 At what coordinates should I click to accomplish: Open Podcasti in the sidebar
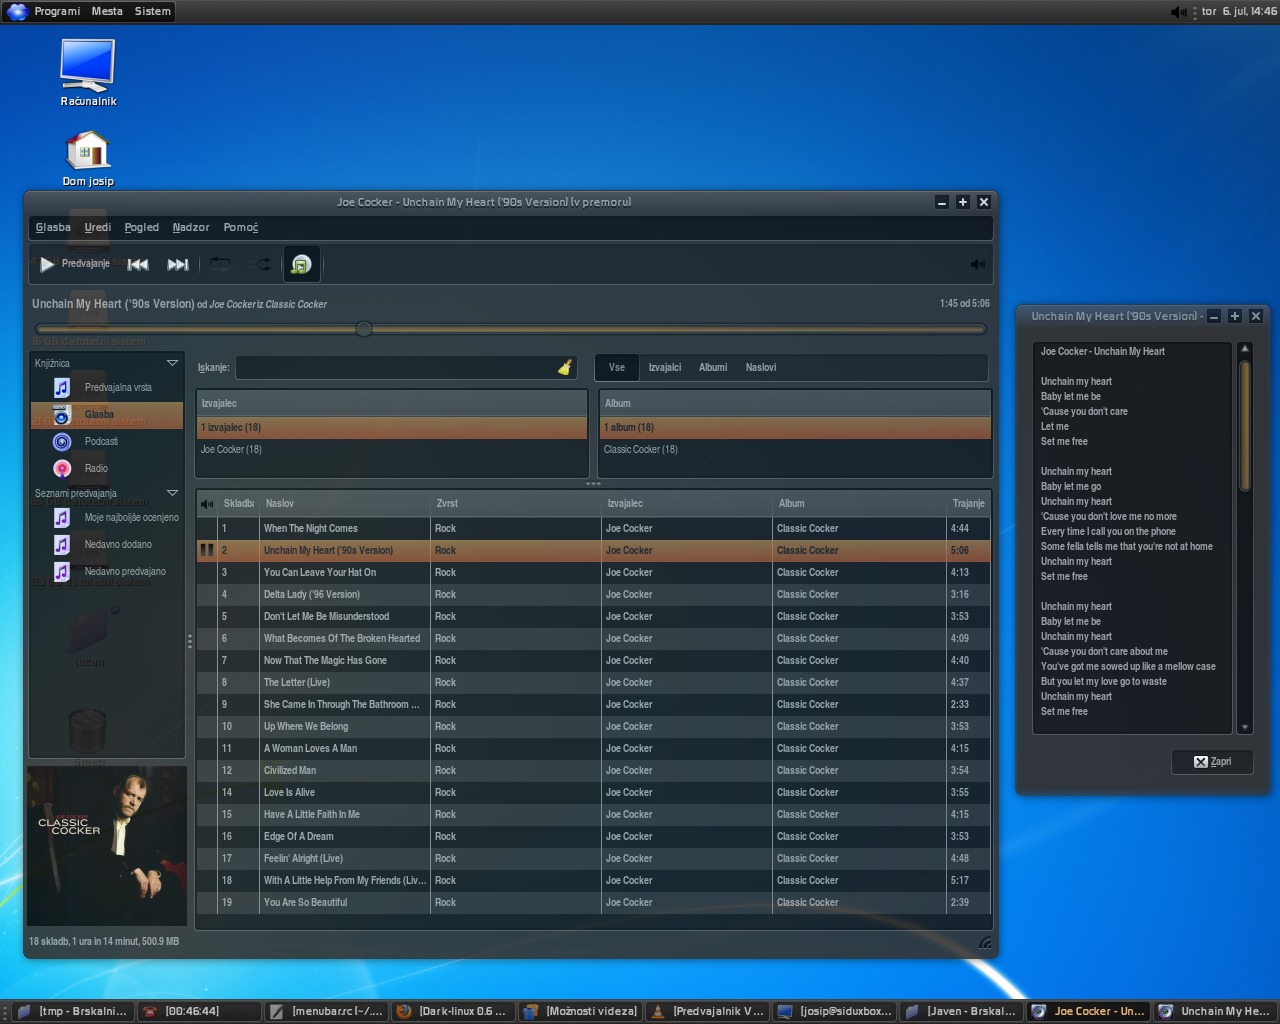pos(107,441)
